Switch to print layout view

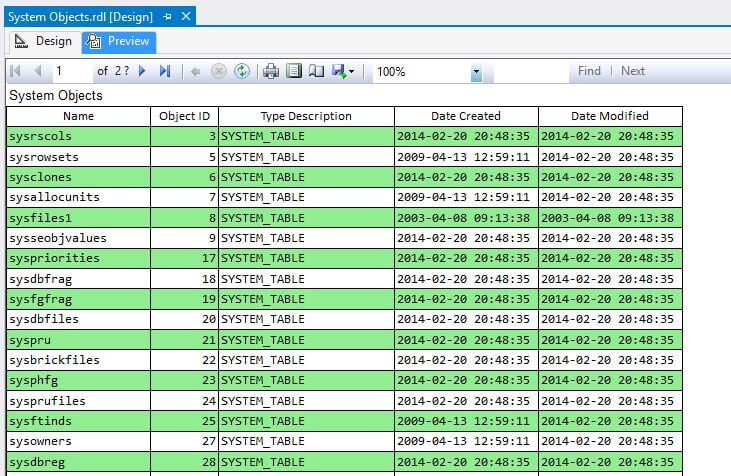[x=294, y=71]
